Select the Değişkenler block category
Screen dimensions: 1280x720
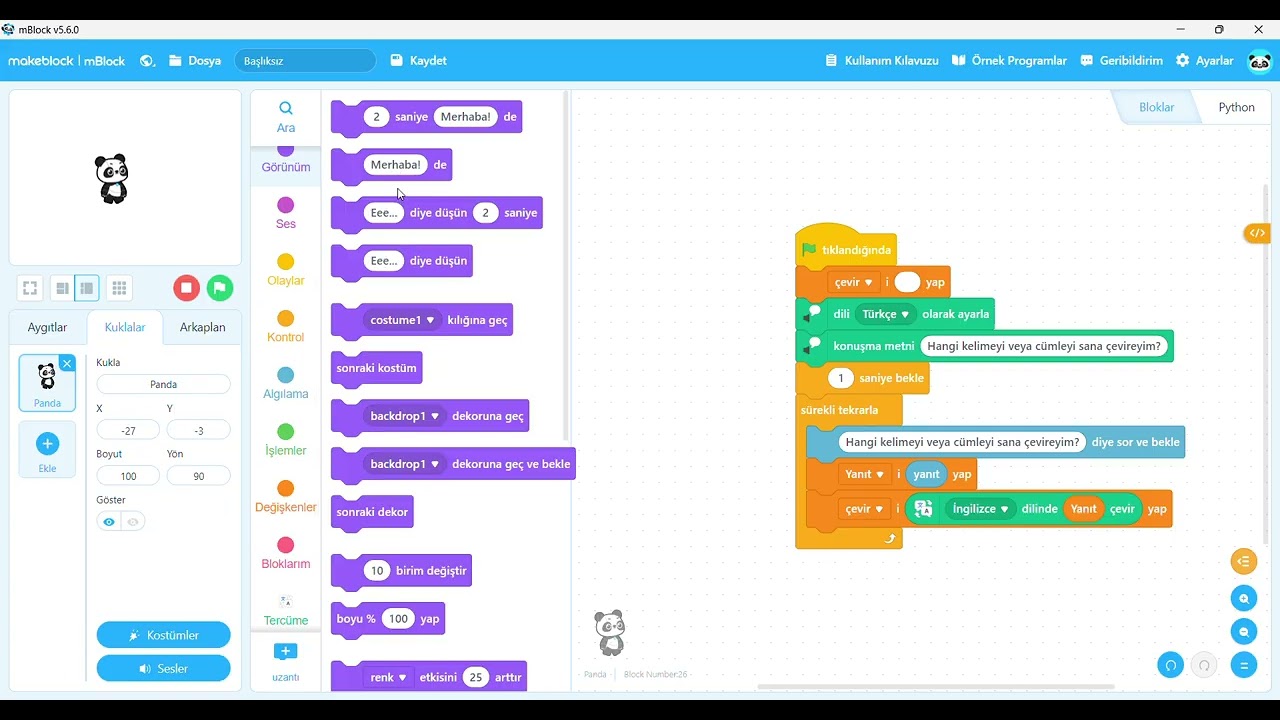tap(286, 497)
